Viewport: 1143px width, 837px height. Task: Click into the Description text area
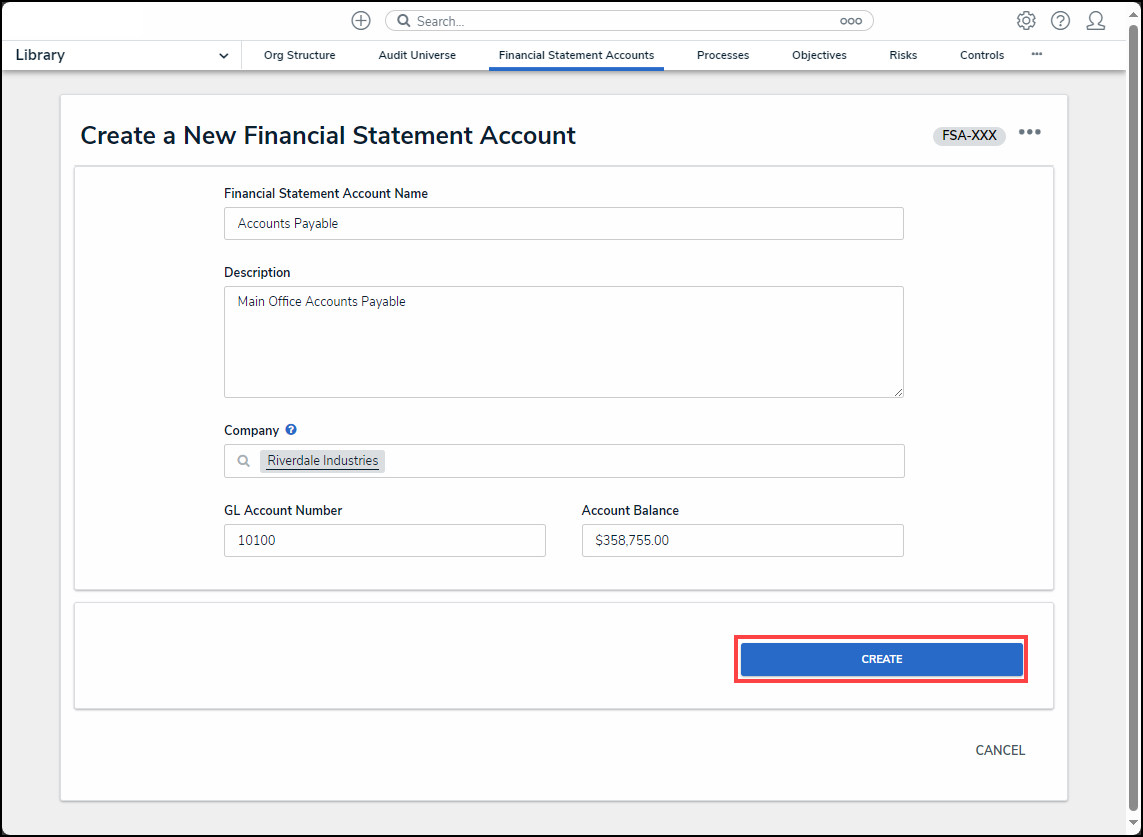tap(563, 342)
